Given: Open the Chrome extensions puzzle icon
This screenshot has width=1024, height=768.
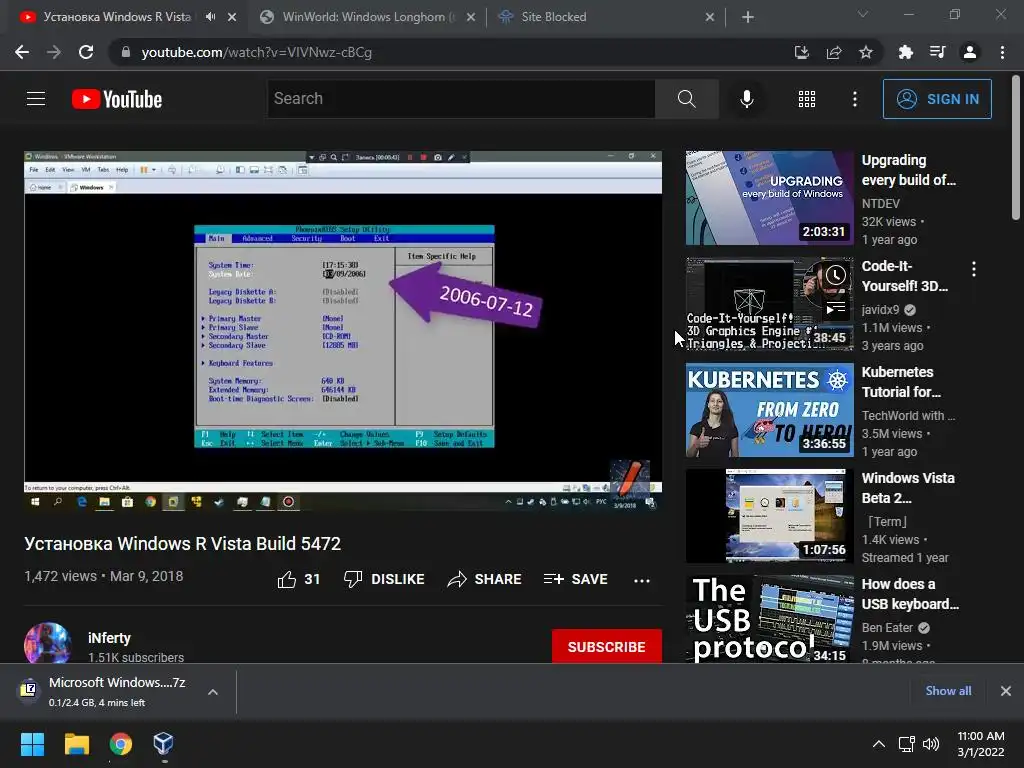Looking at the screenshot, I should (x=906, y=52).
